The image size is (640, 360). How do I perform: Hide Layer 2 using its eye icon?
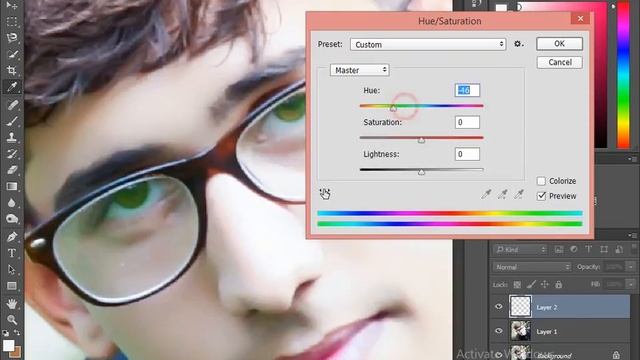[x=499, y=307]
